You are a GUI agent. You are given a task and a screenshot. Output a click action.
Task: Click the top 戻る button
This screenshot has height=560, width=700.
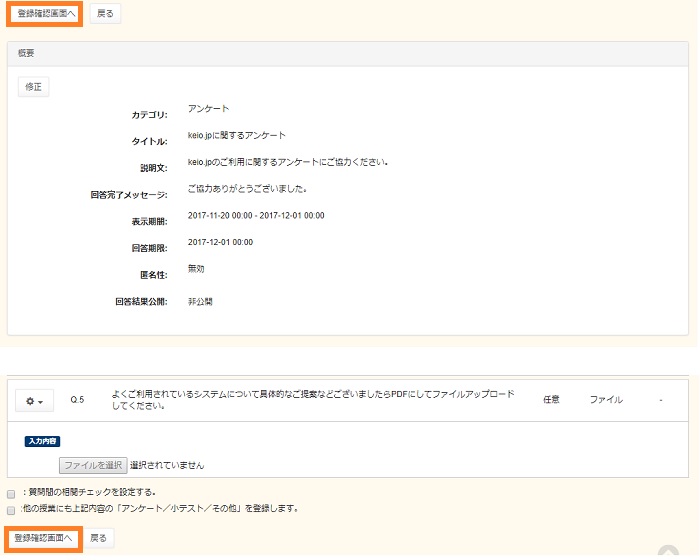pos(105,14)
